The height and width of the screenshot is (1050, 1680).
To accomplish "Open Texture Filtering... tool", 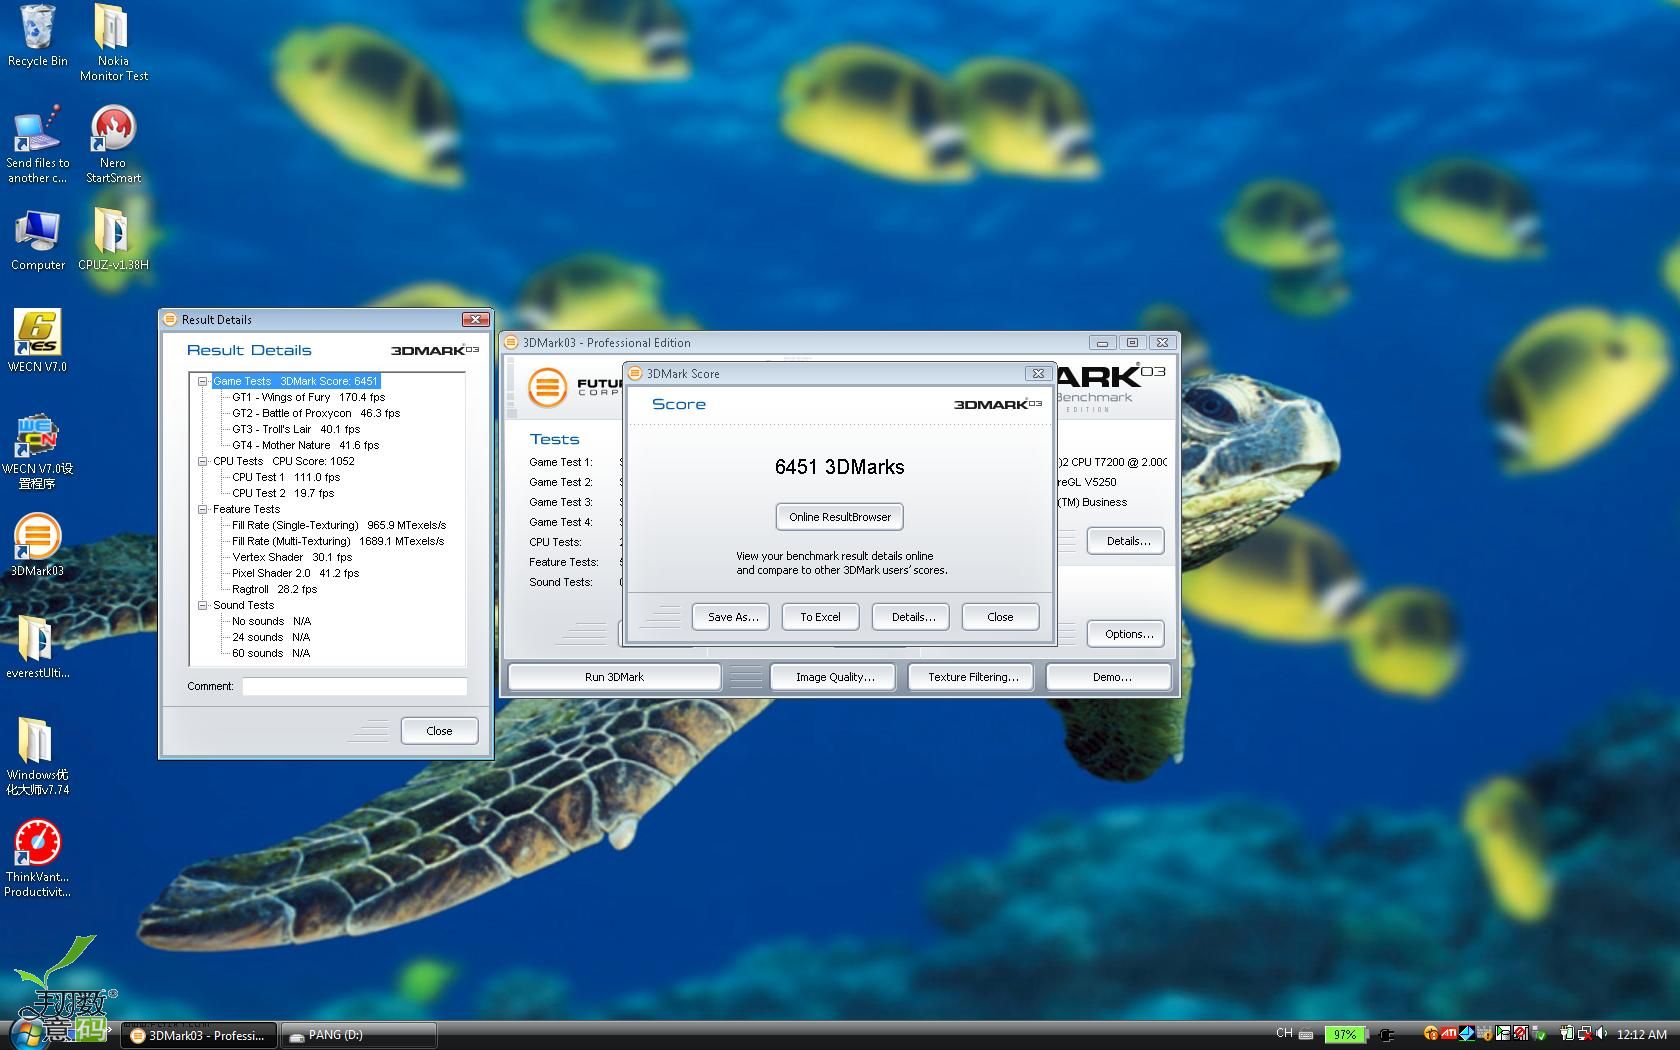I will click(973, 677).
